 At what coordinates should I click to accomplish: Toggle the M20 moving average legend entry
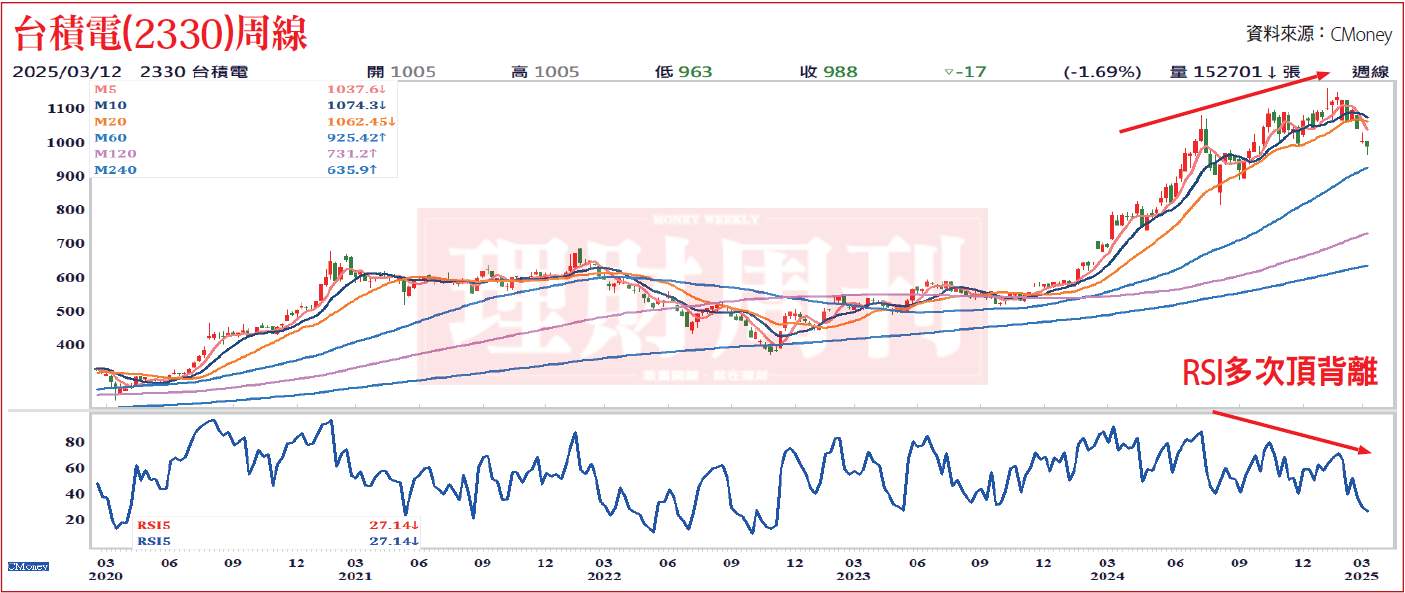tap(109, 121)
